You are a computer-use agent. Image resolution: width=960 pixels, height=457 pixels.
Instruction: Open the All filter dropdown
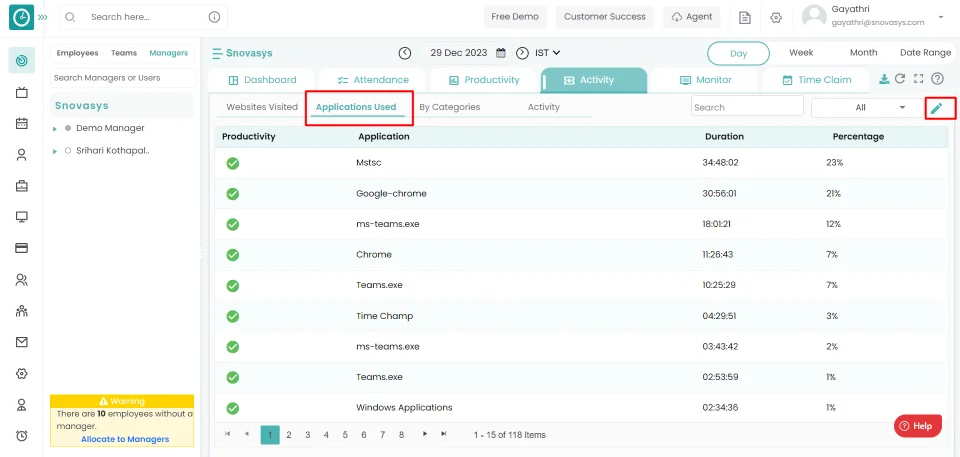coord(868,107)
